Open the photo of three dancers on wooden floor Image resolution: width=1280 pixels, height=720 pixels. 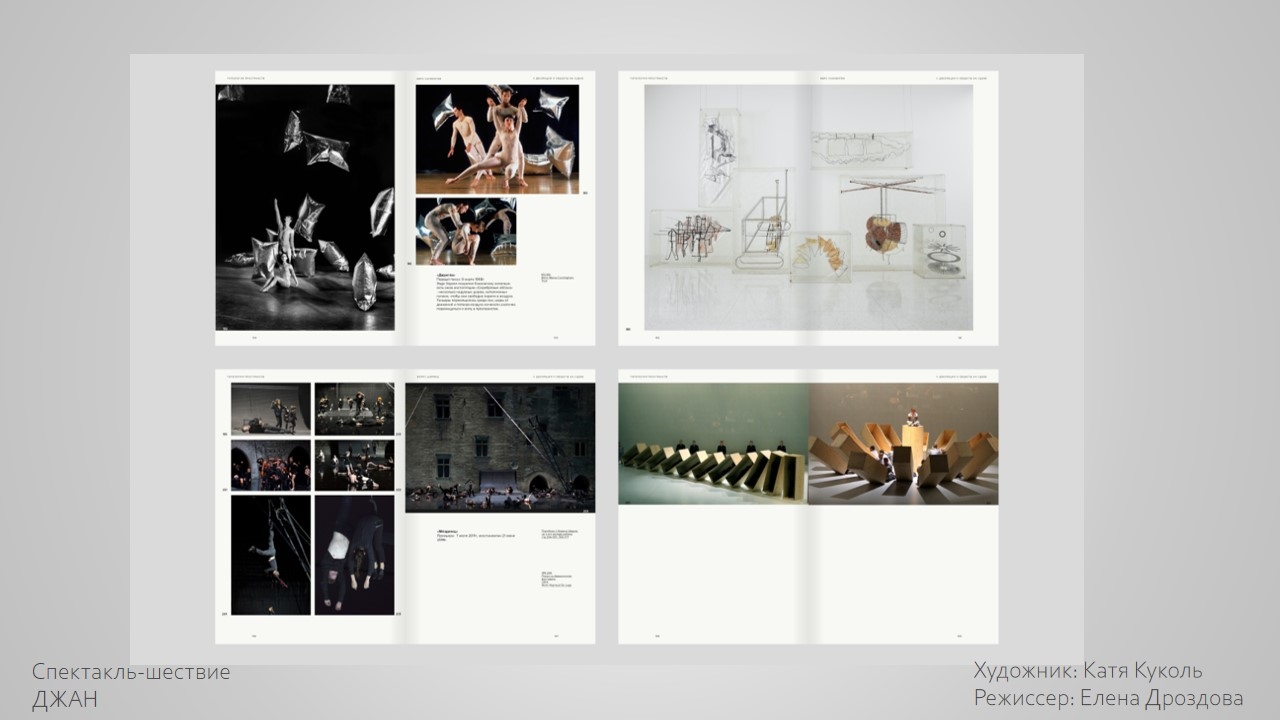(497, 139)
